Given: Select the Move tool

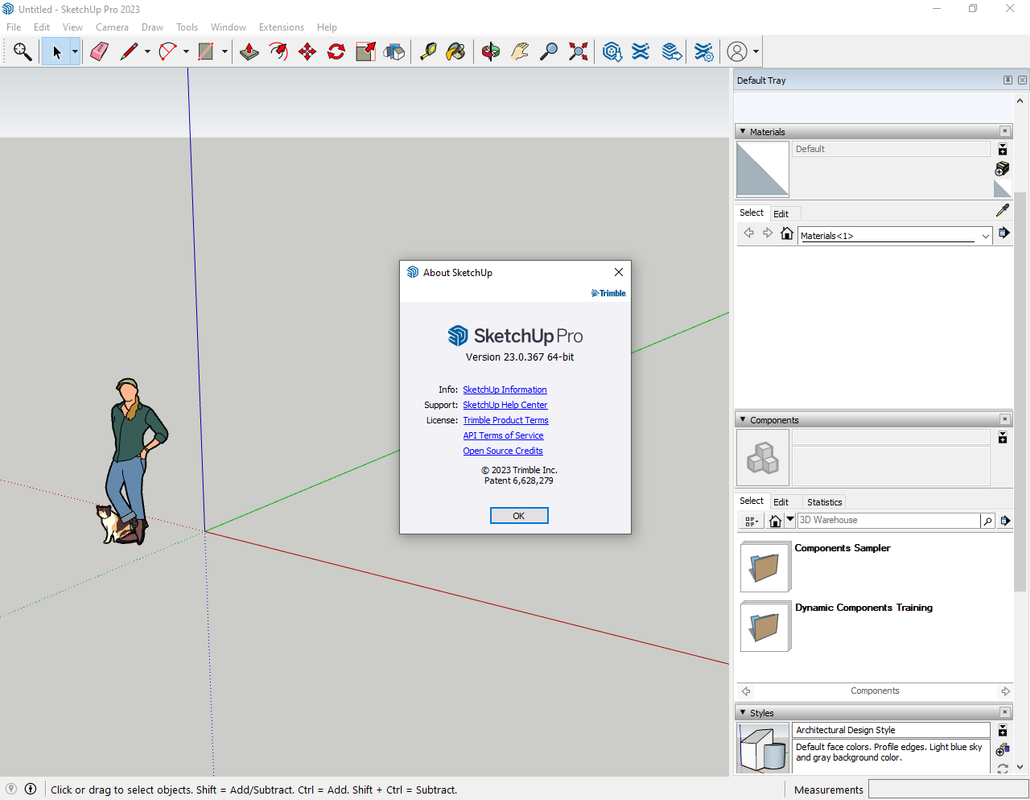Looking at the screenshot, I should 307,52.
